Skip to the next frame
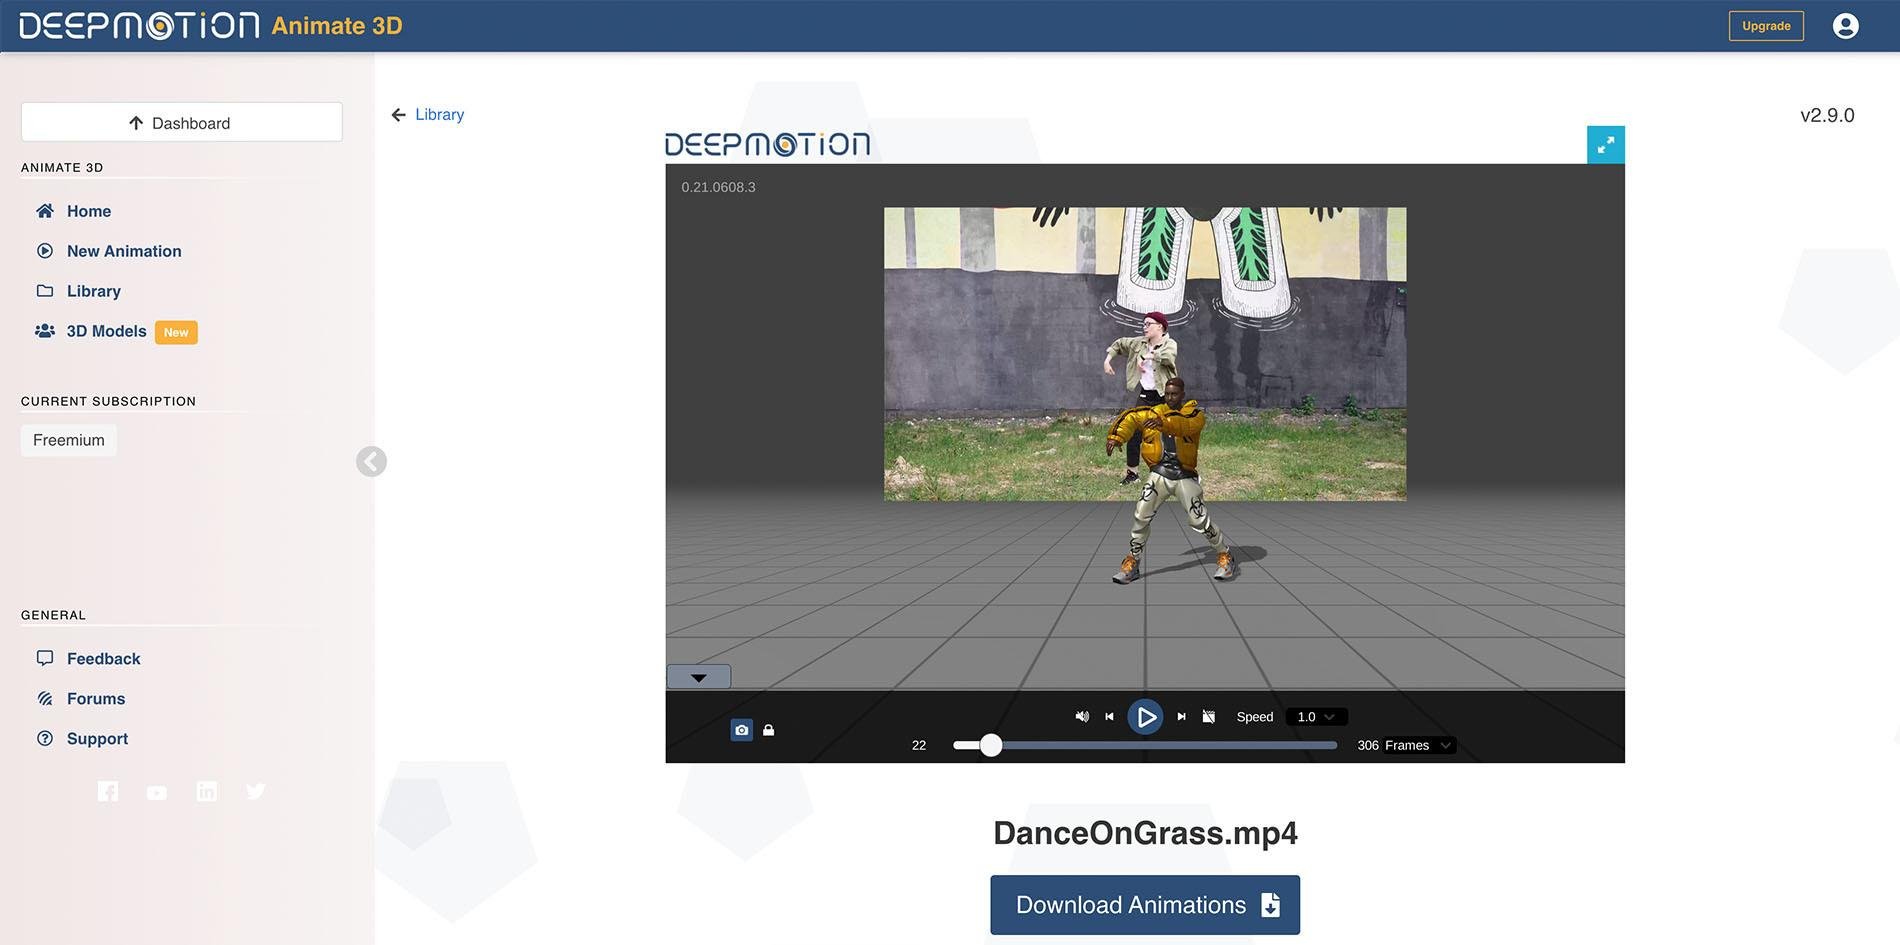Viewport: 1900px width, 945px height. point(1181,717)
